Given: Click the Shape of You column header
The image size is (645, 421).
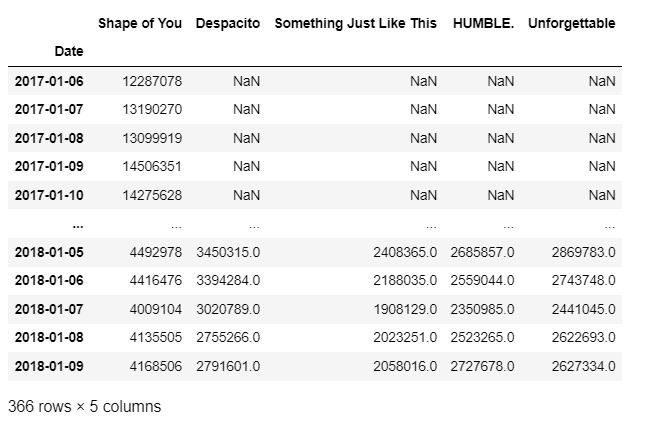Looking at the screenshot, I should (140, 23).
